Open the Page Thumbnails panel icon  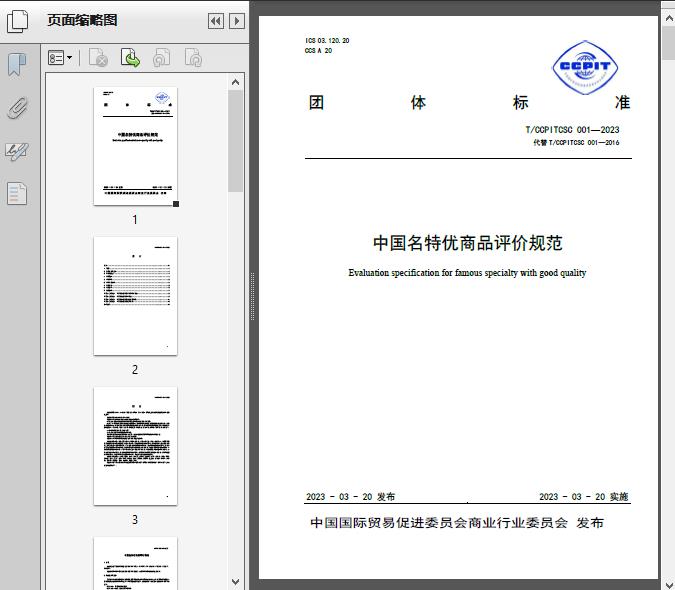pos(18,21)
